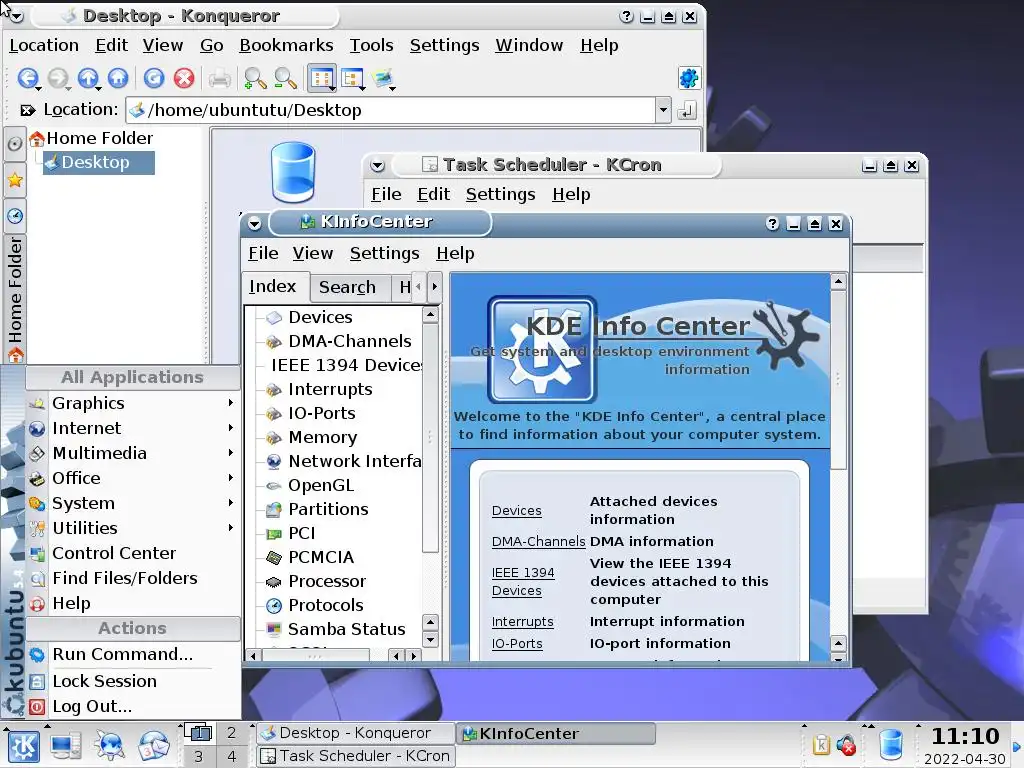Follow the IEEE 1394 Devices link

[522, 581]
